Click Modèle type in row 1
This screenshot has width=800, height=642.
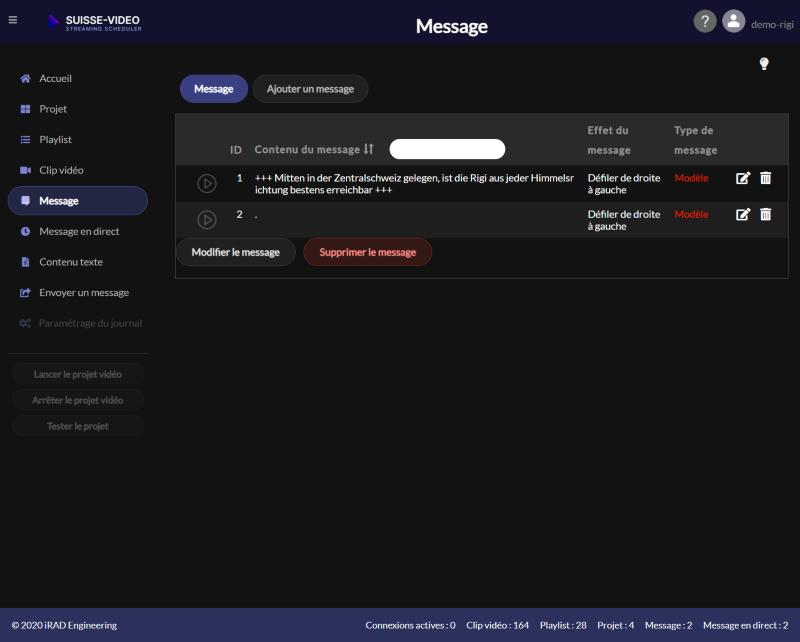(x=691, y=178)
